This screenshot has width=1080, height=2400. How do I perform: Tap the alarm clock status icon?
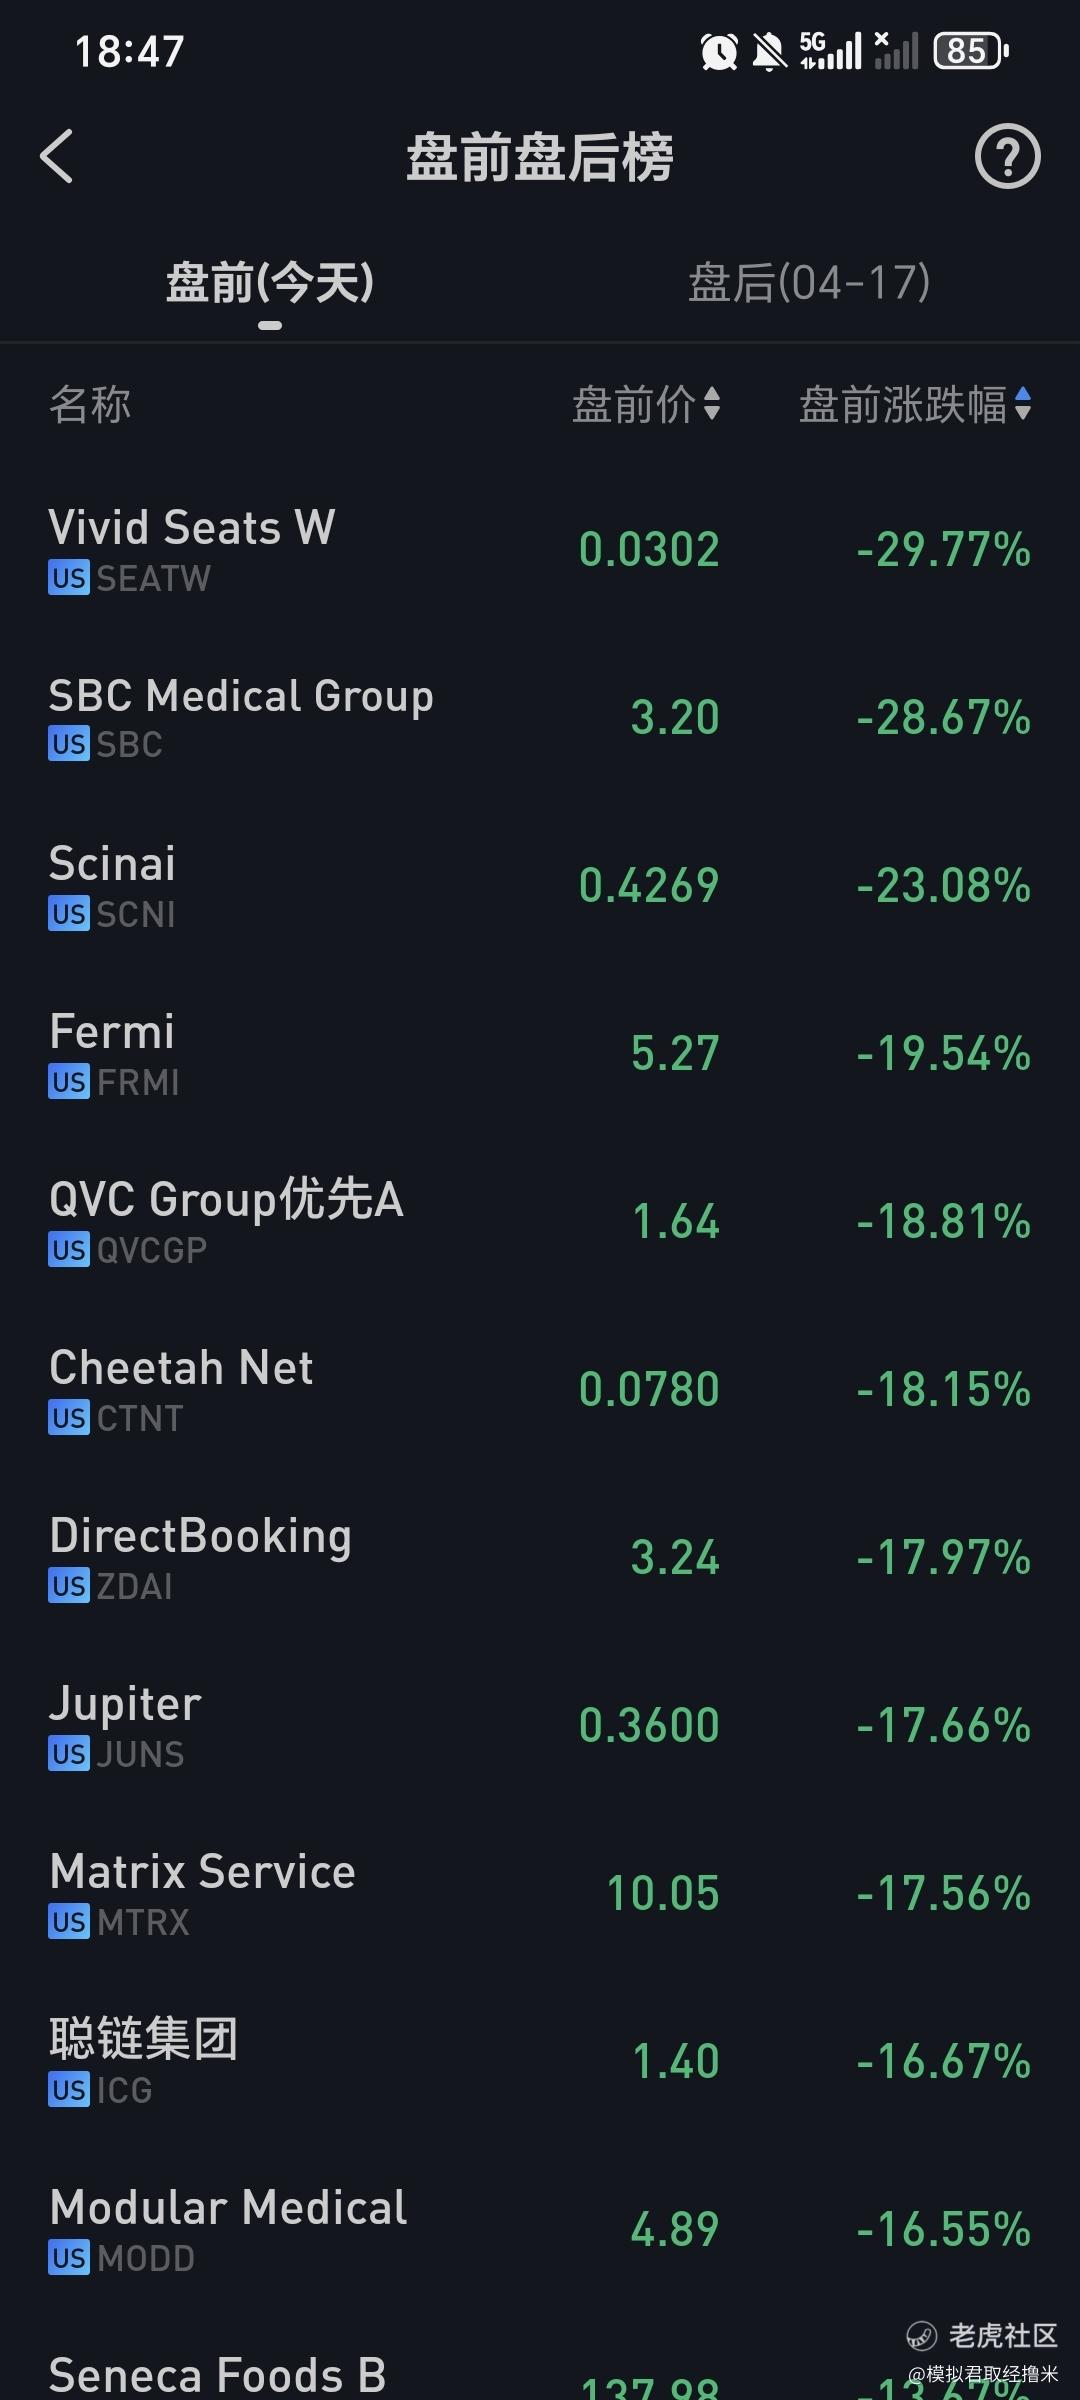coord(719,51)
